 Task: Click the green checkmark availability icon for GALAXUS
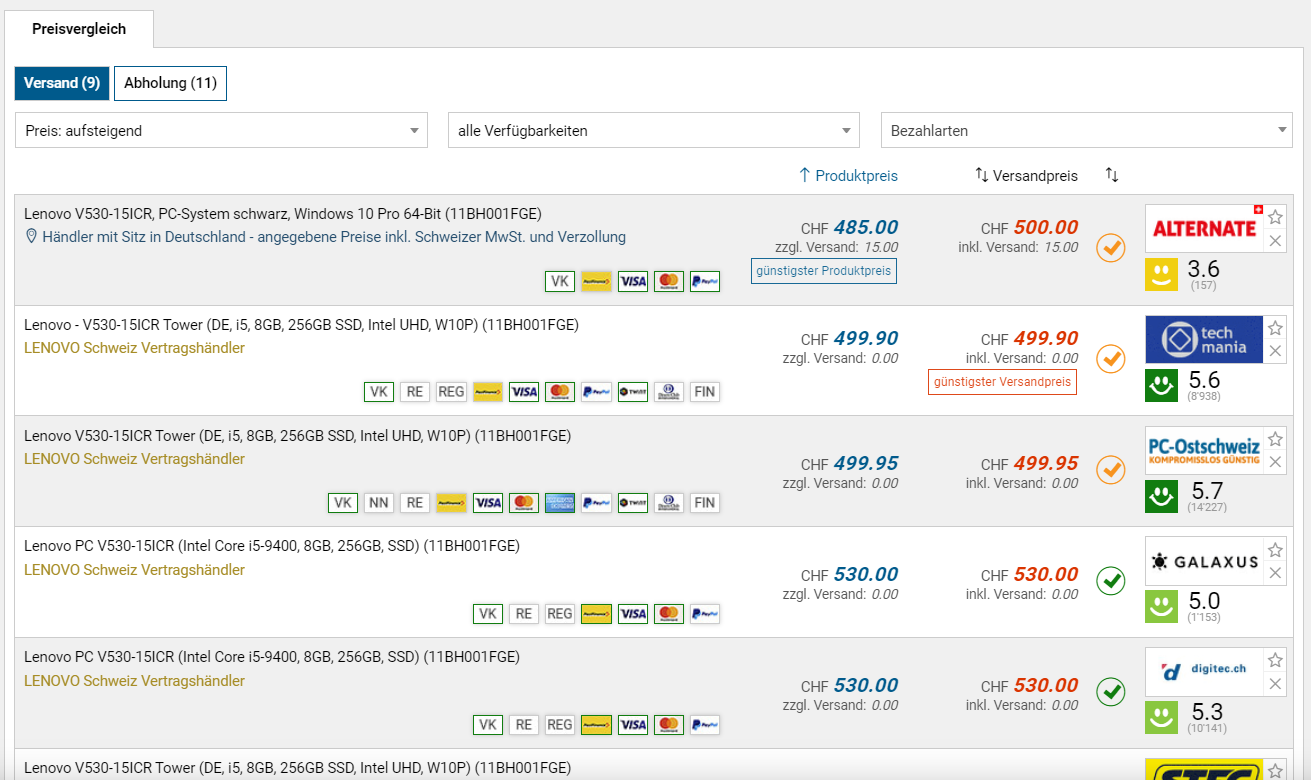[1111, 580]
